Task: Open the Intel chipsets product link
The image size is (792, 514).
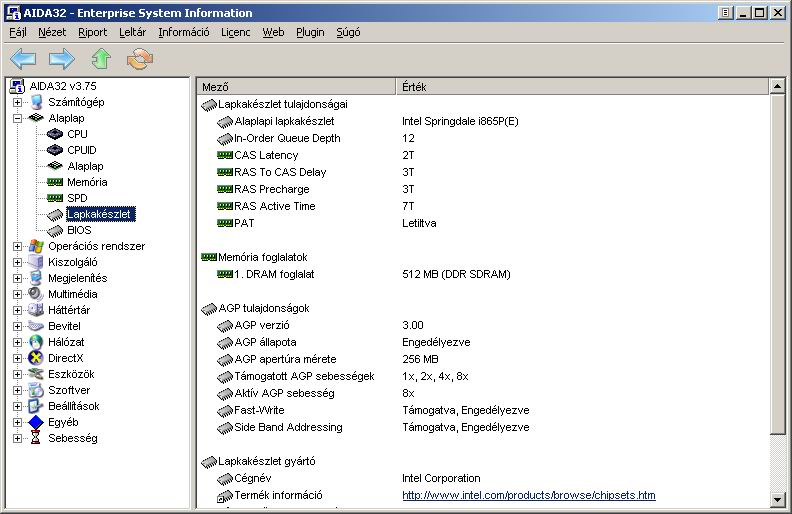Action: pos(529,495)
